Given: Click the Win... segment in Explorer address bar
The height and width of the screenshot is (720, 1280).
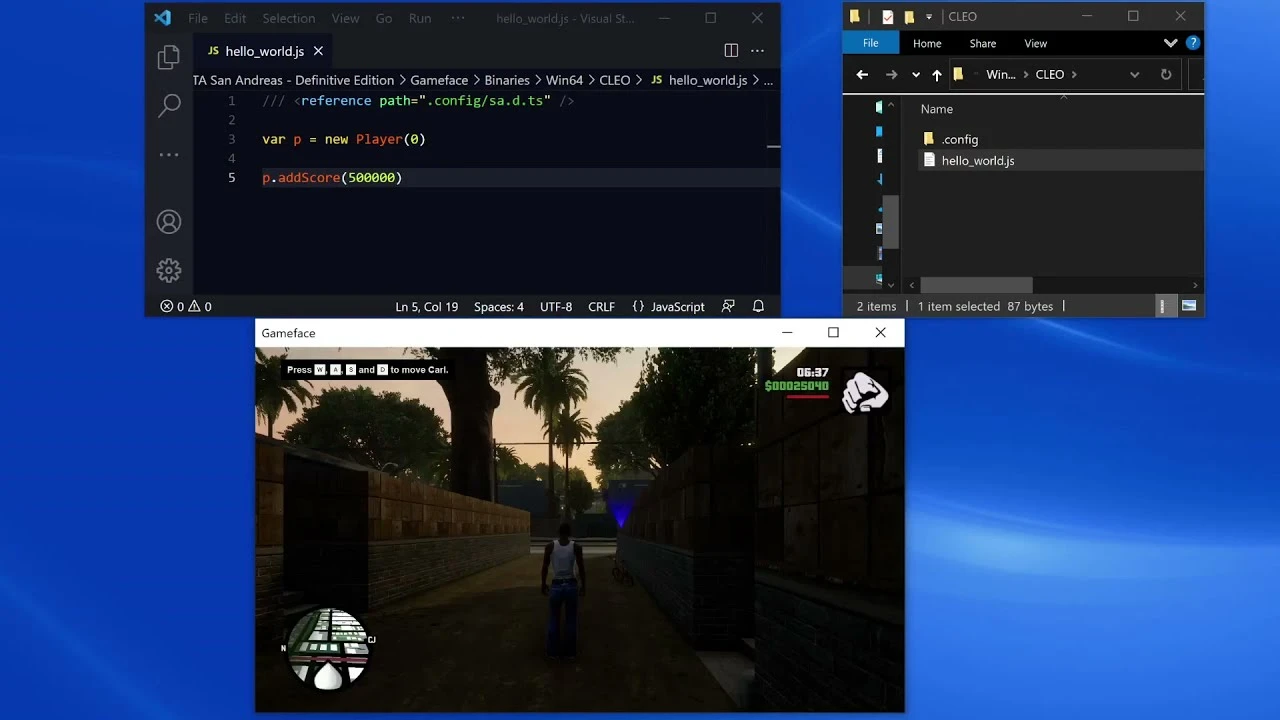Looking at the screenshot, I should coord(1001,75).
